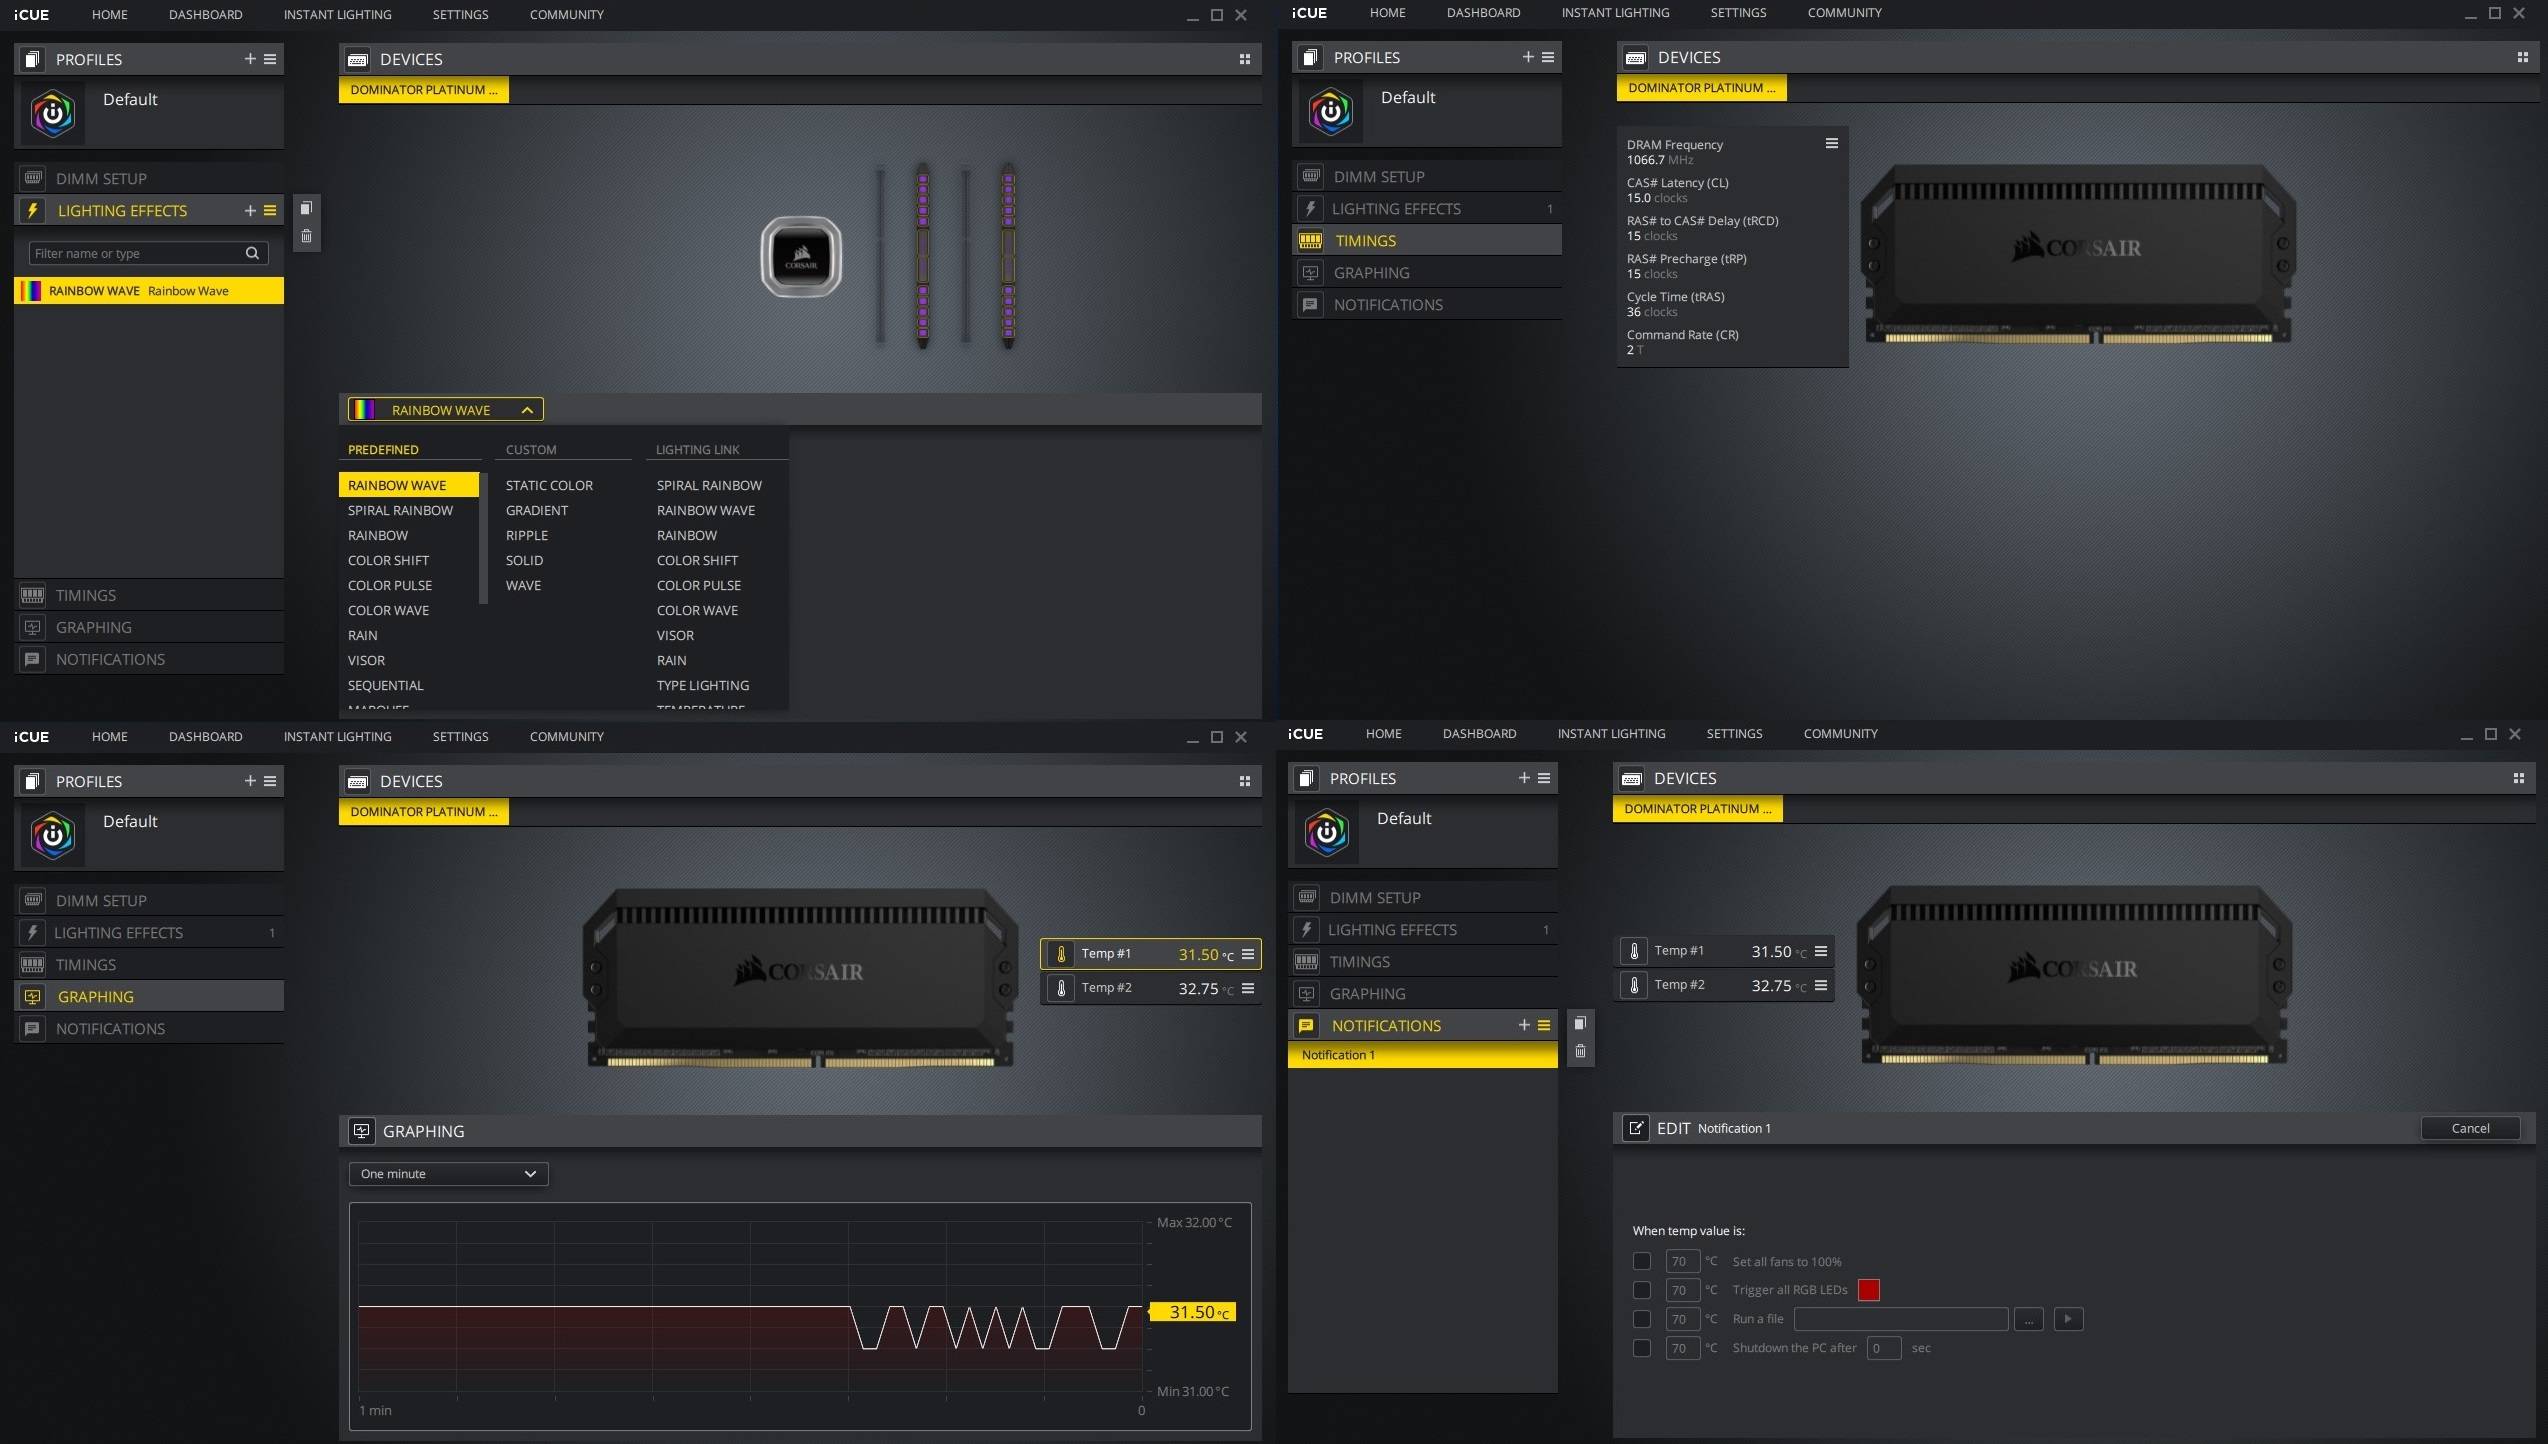This screenshot has height=1444, width=2548.
Task: Open Settings menu in bottom-left window
Action: click(x=460, y=737)
